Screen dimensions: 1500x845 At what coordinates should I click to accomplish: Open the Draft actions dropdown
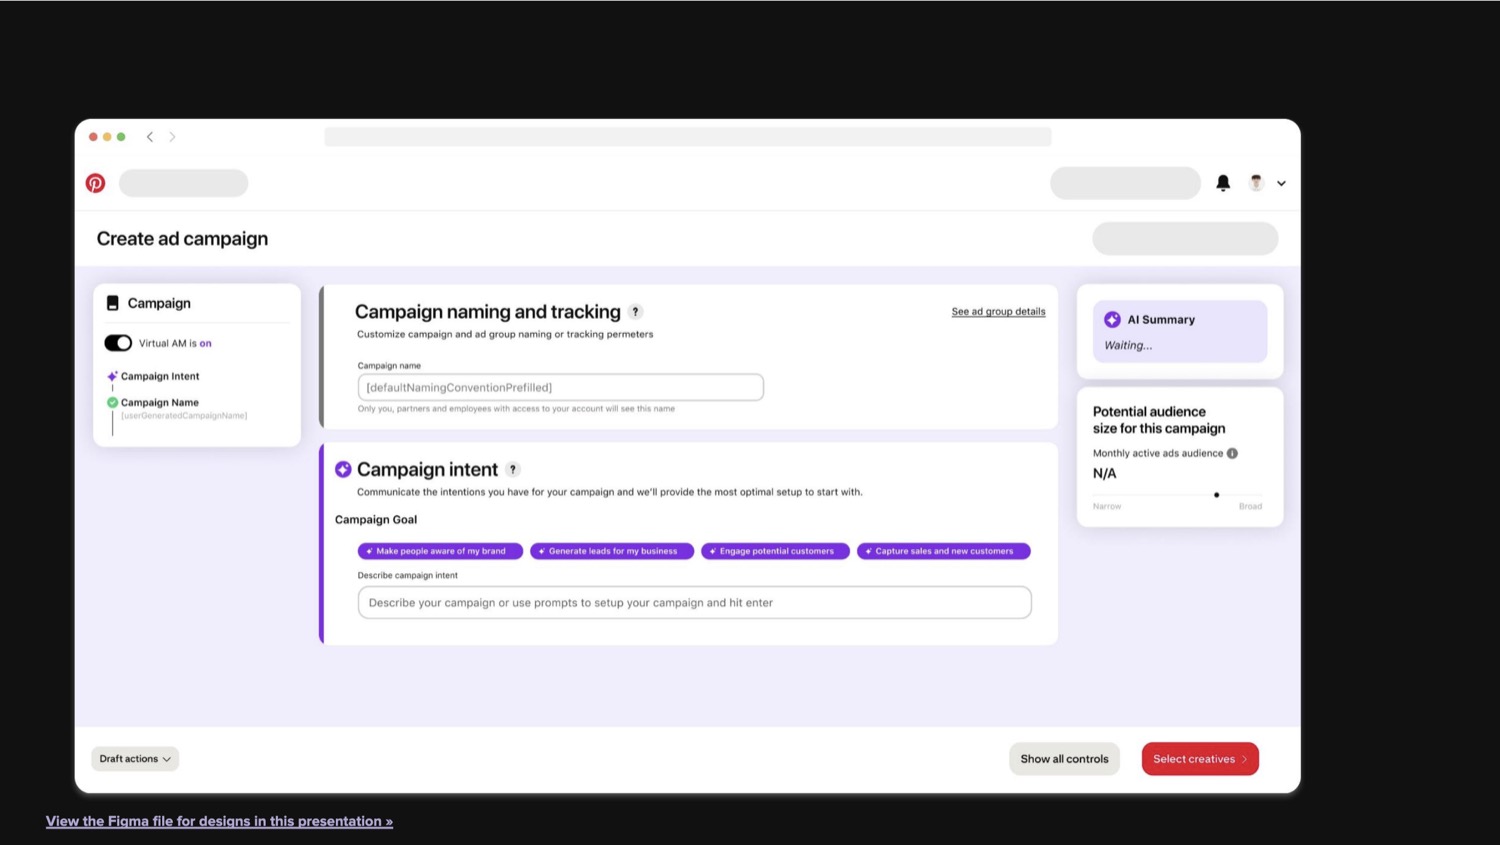pyautogui.click(x=135, y=759)
